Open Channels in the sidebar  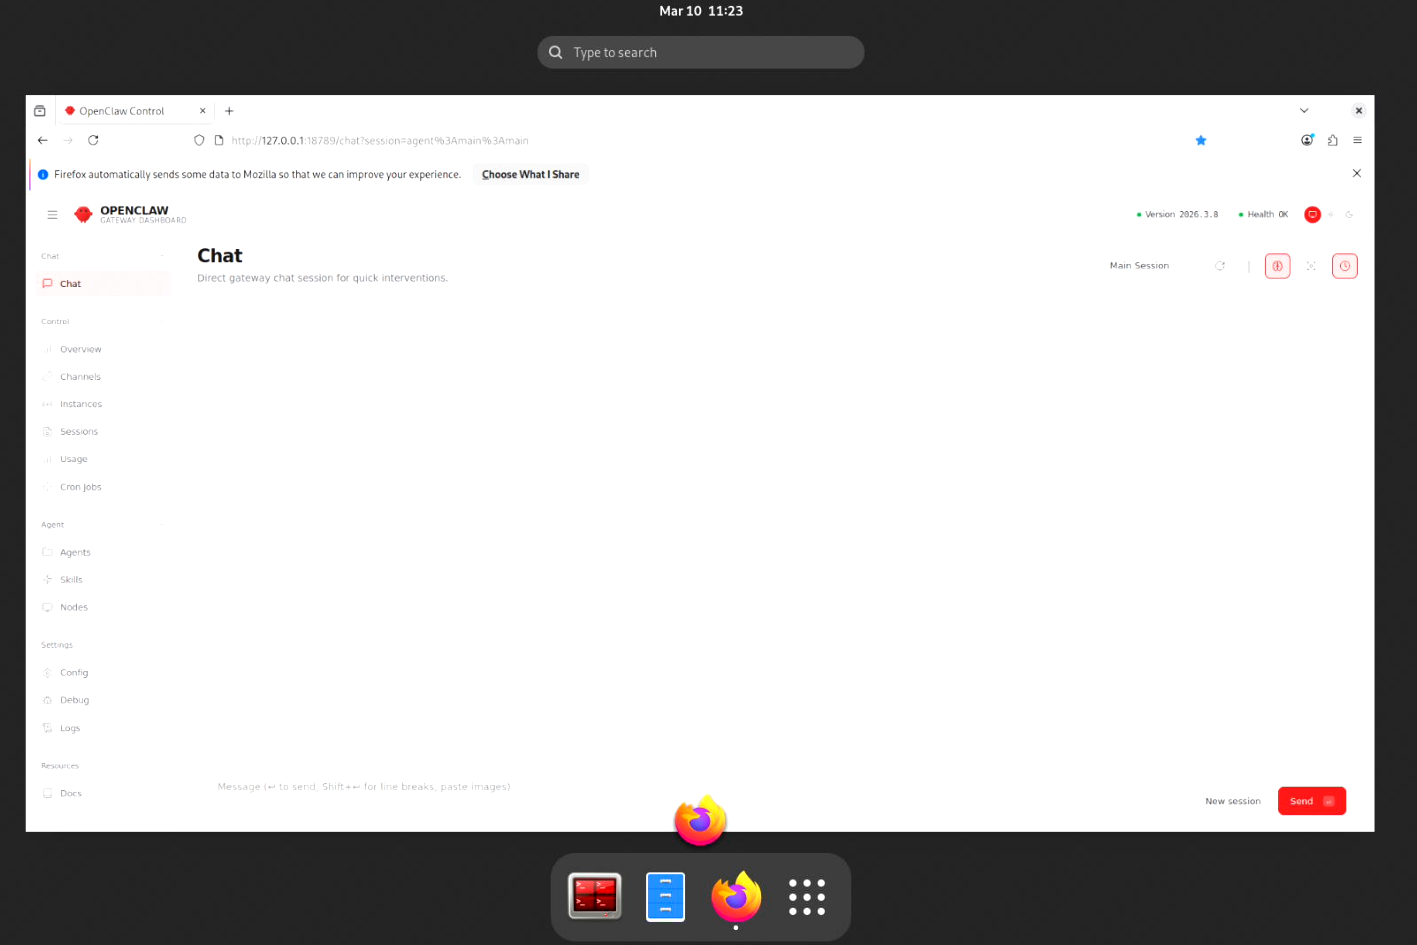click(80, 377)
